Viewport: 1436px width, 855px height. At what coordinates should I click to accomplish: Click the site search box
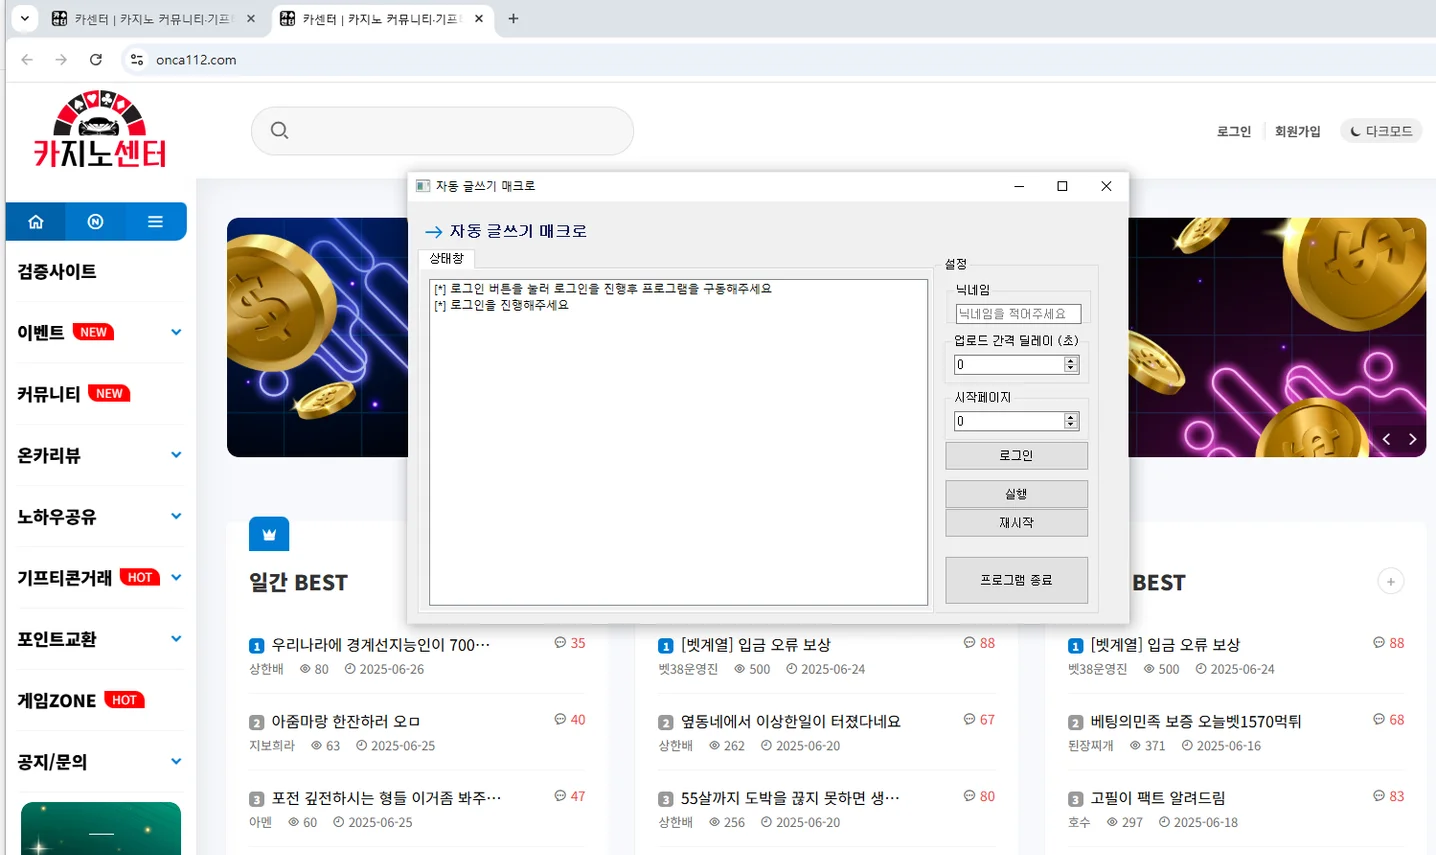pyautogui.click(x=442, y=131)
